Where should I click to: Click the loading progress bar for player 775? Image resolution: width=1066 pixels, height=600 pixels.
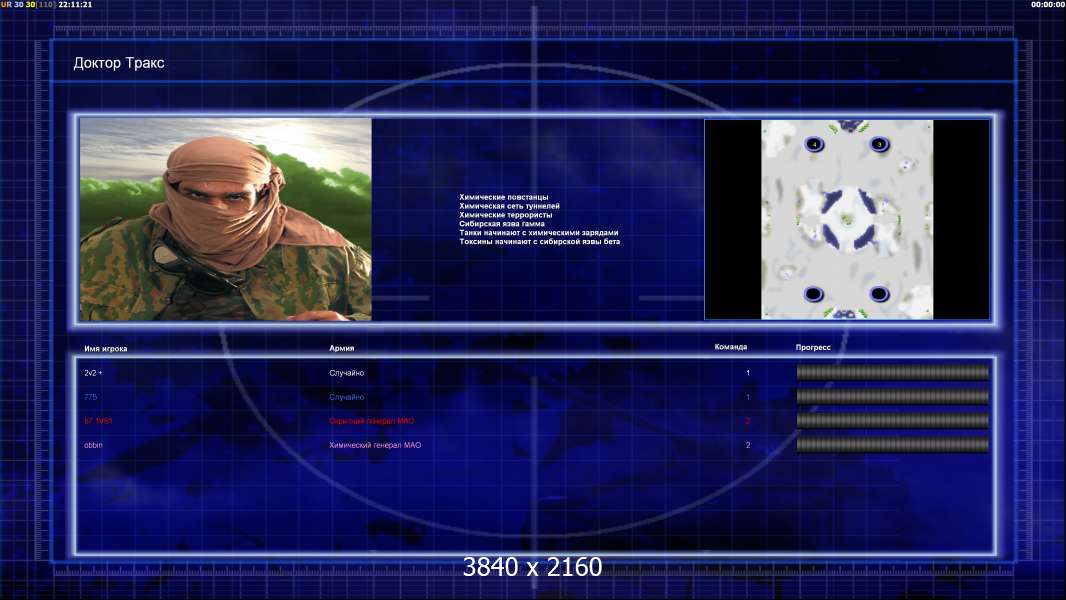[x=893, y=397]
